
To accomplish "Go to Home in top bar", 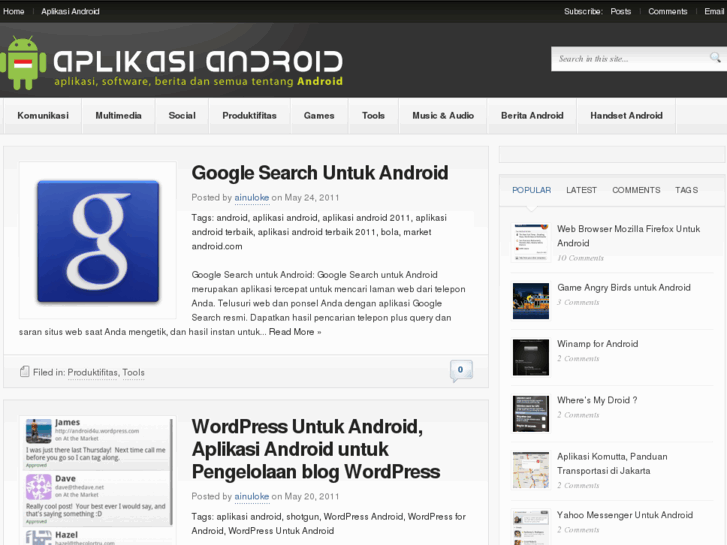I will [x=13, y=11].
